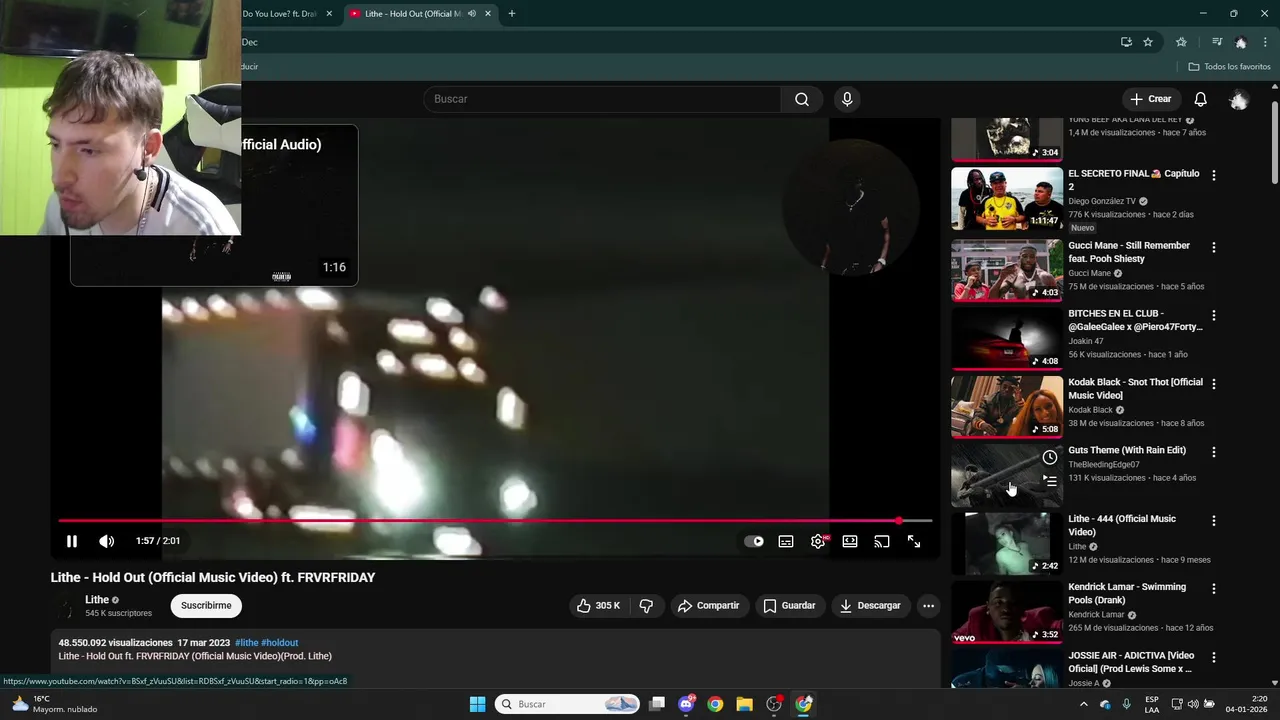Show hidden system tray icons

[1083, 704]
